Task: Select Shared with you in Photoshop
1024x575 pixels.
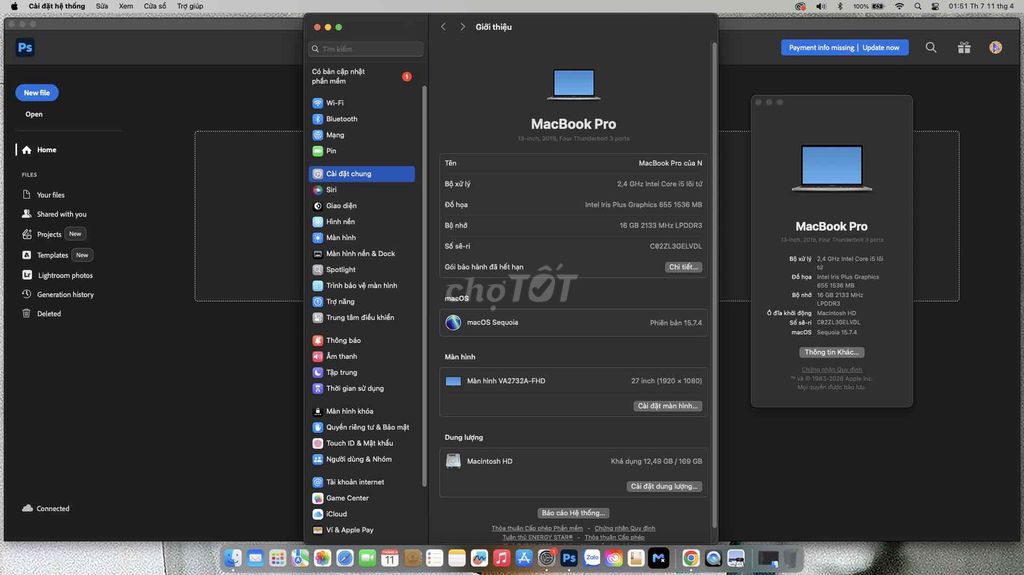Action: point(54,214)
